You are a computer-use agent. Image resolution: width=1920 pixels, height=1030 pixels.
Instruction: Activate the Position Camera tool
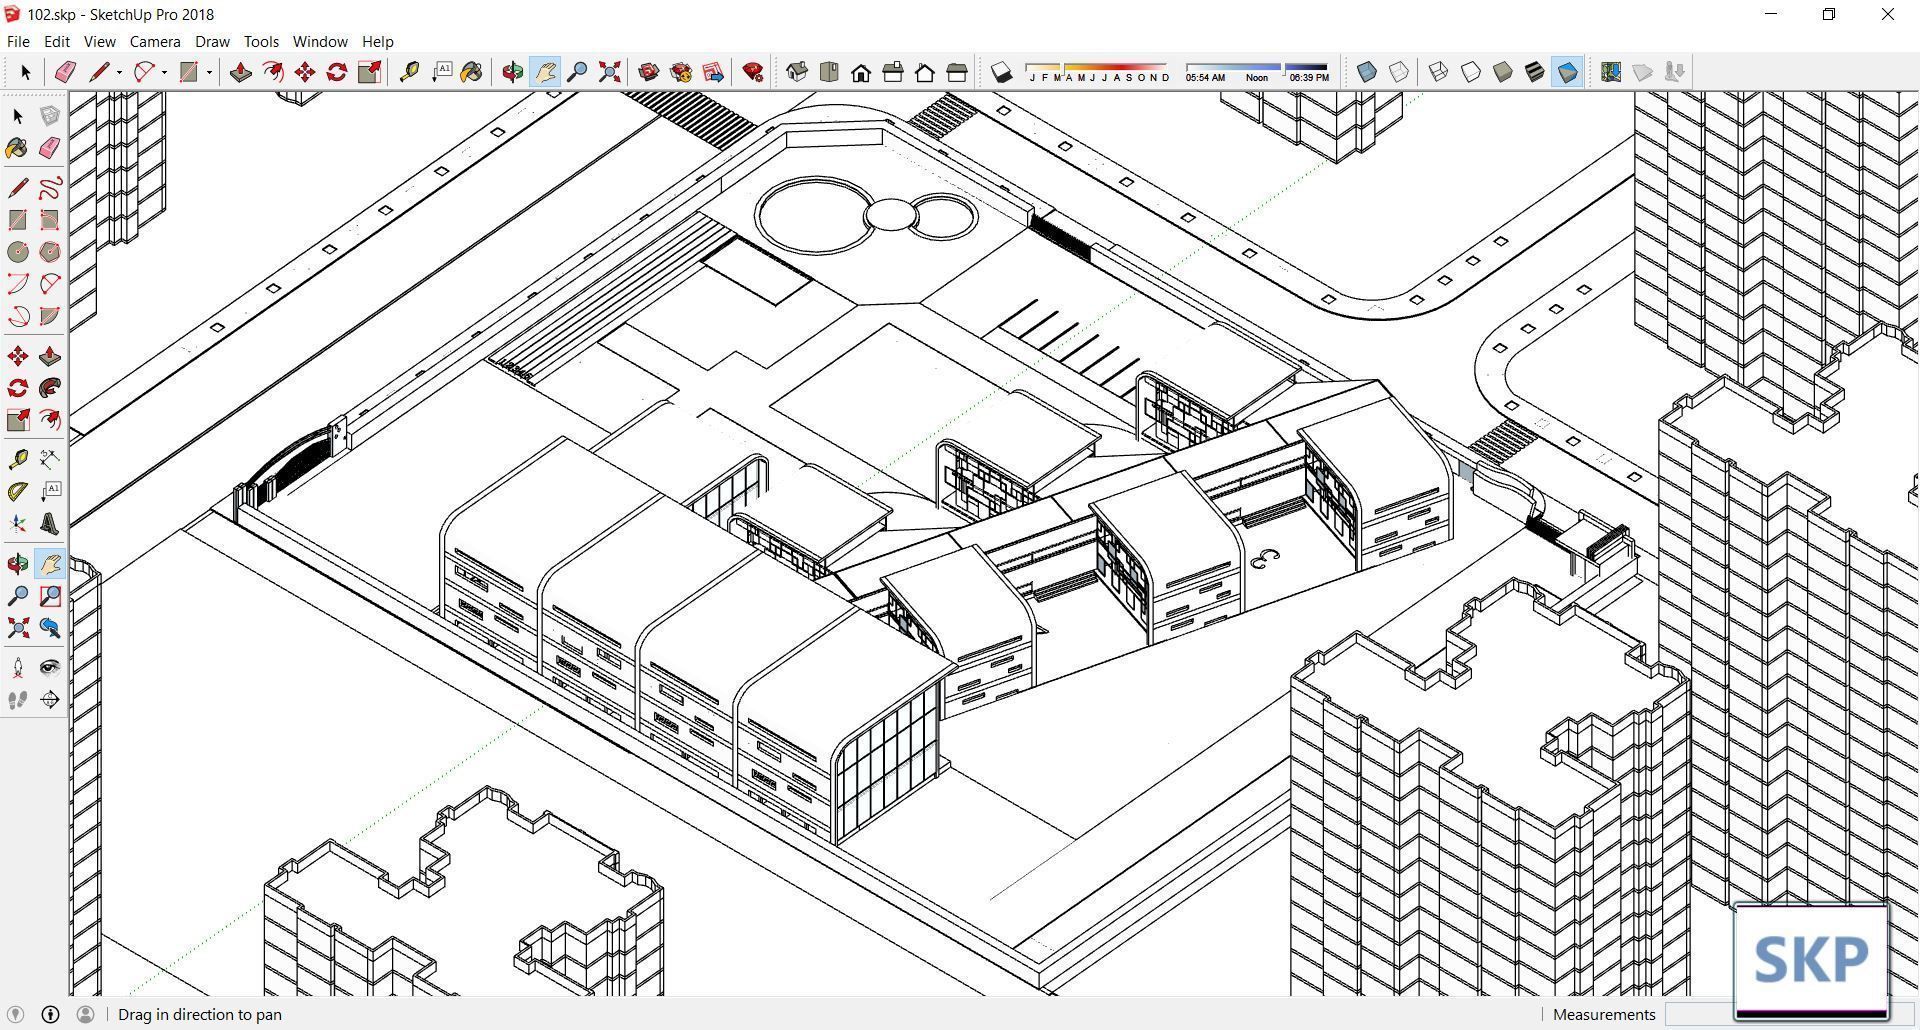pos(18,668)
